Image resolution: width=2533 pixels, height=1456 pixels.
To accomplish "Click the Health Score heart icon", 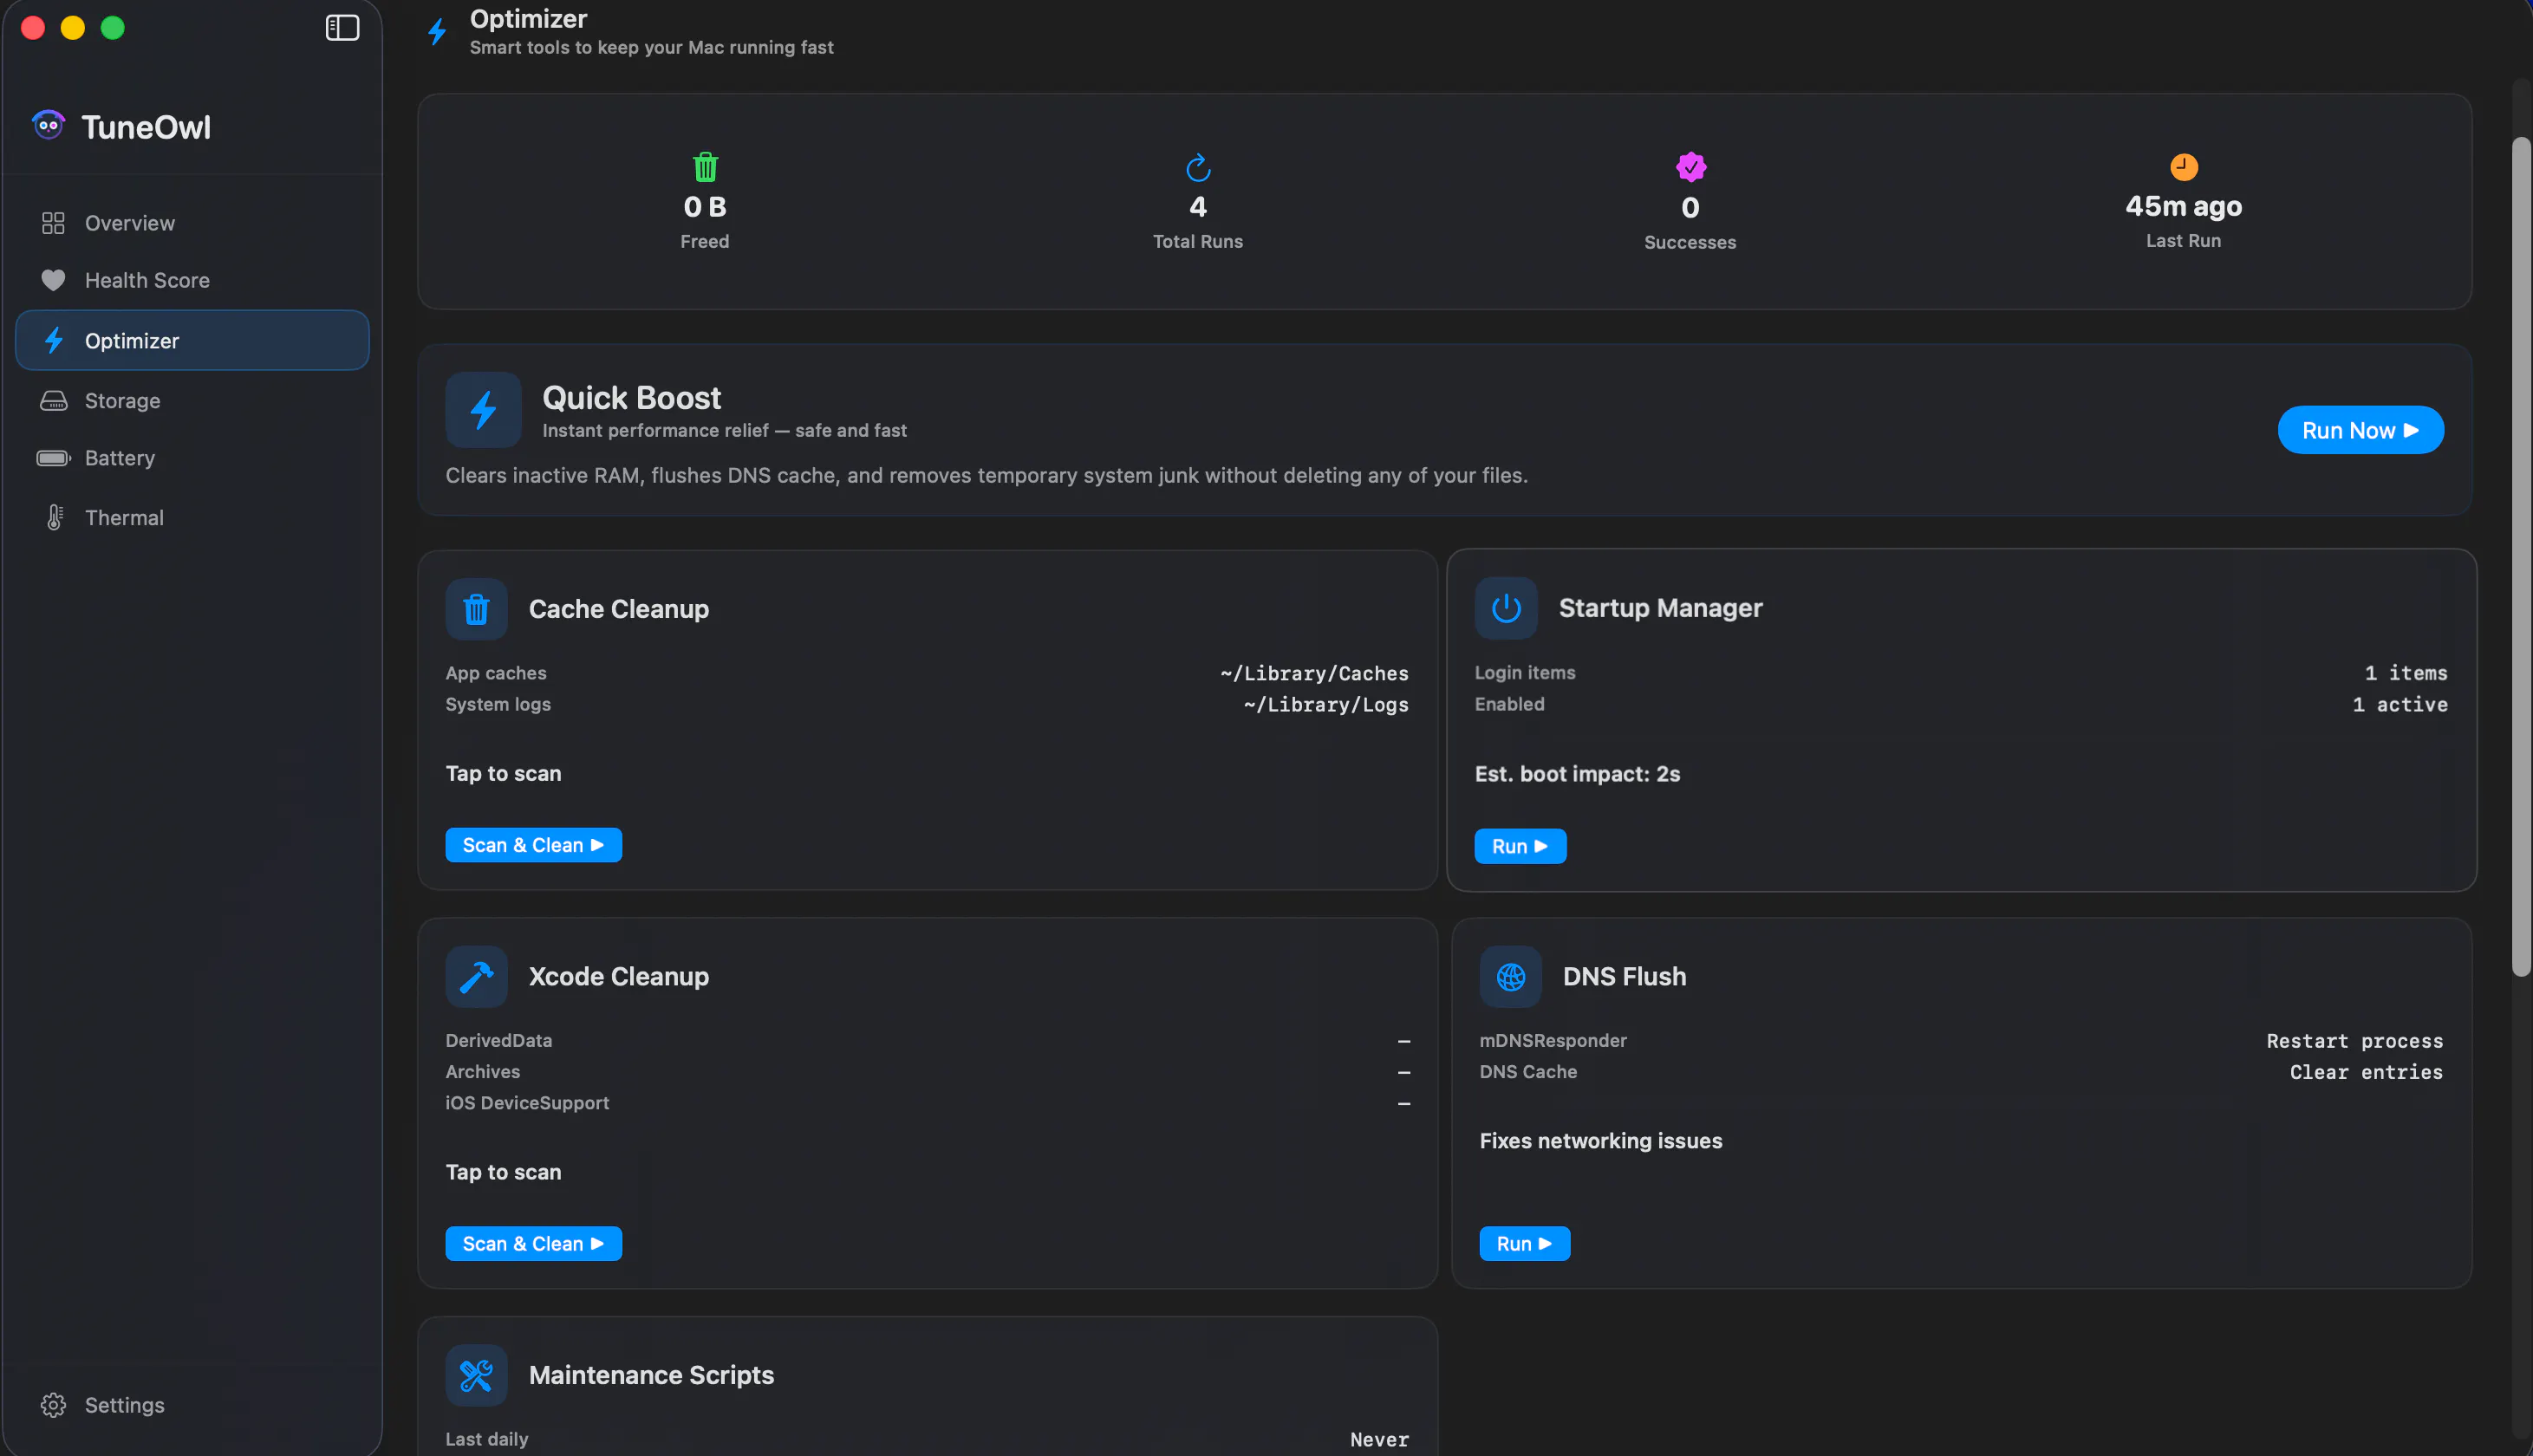I will pos(53,280).
